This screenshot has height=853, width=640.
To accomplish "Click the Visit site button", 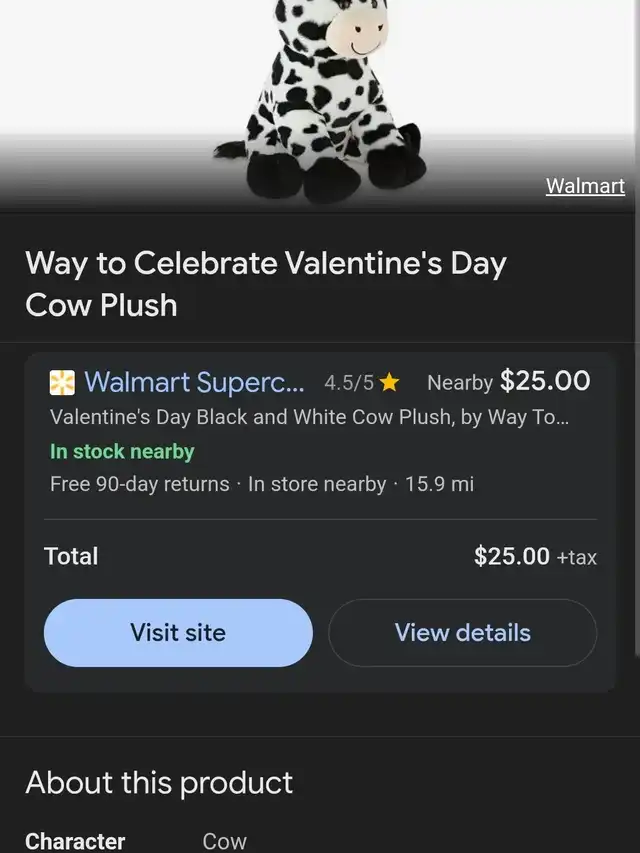I will click(x=178, y=633).
